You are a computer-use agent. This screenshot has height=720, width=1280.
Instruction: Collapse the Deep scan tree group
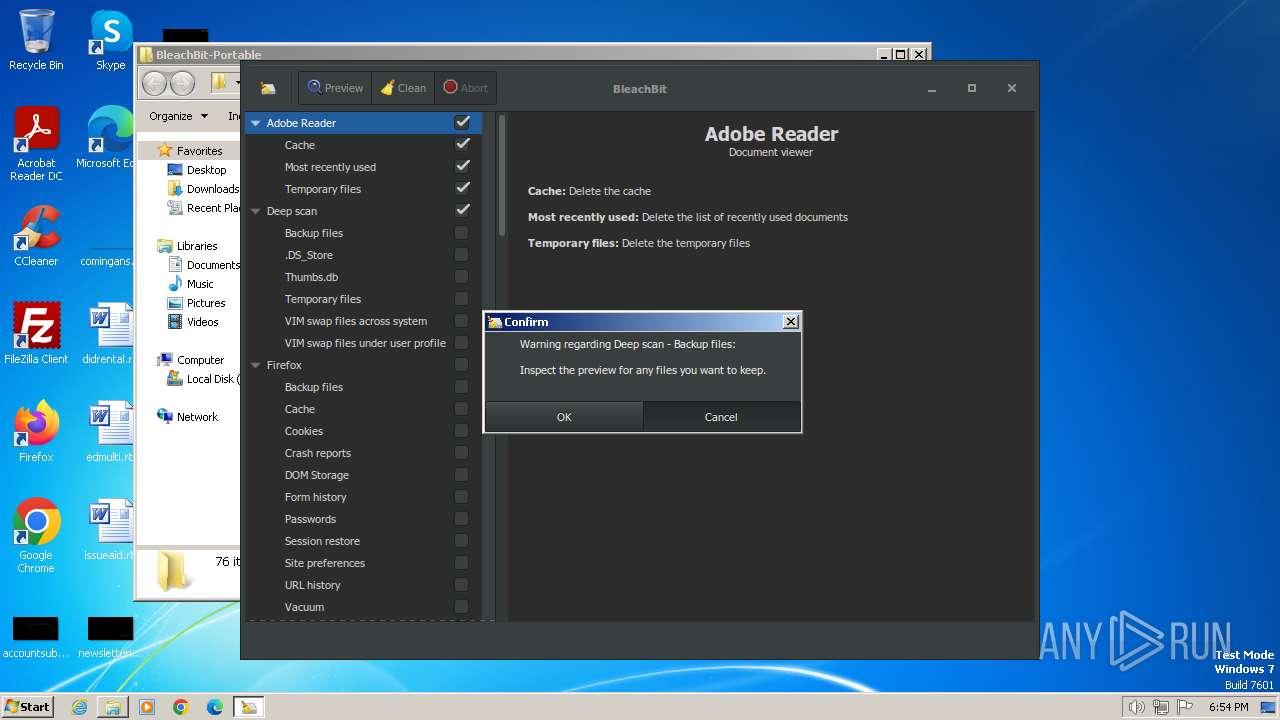click(256, 211)
